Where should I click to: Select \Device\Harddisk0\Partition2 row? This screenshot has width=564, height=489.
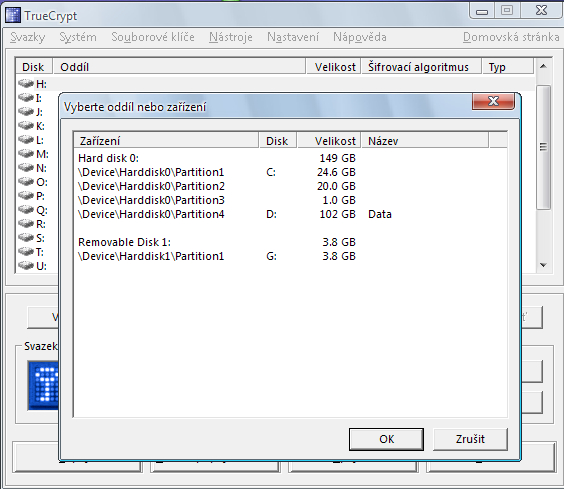pyautogui.click(x=290, y=186)
